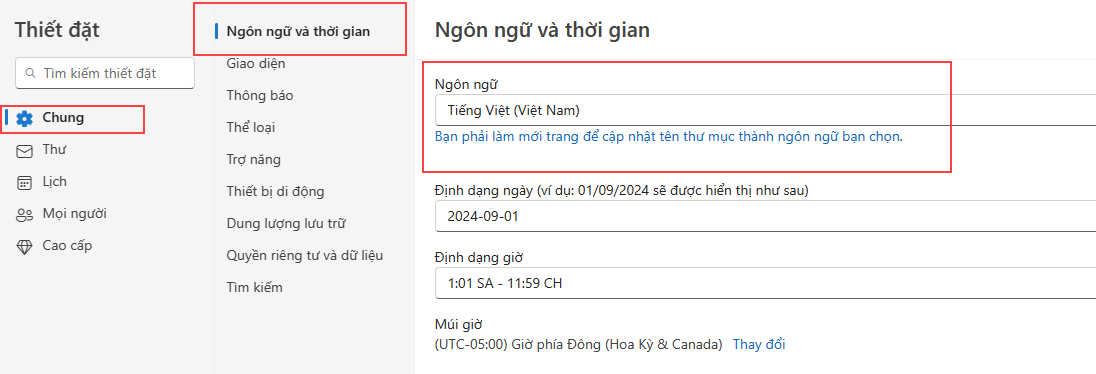The image size is (1096, 374).
Task: Click the Định dạng ngày label
Action: pyautogui.click(x=622, y=190)
